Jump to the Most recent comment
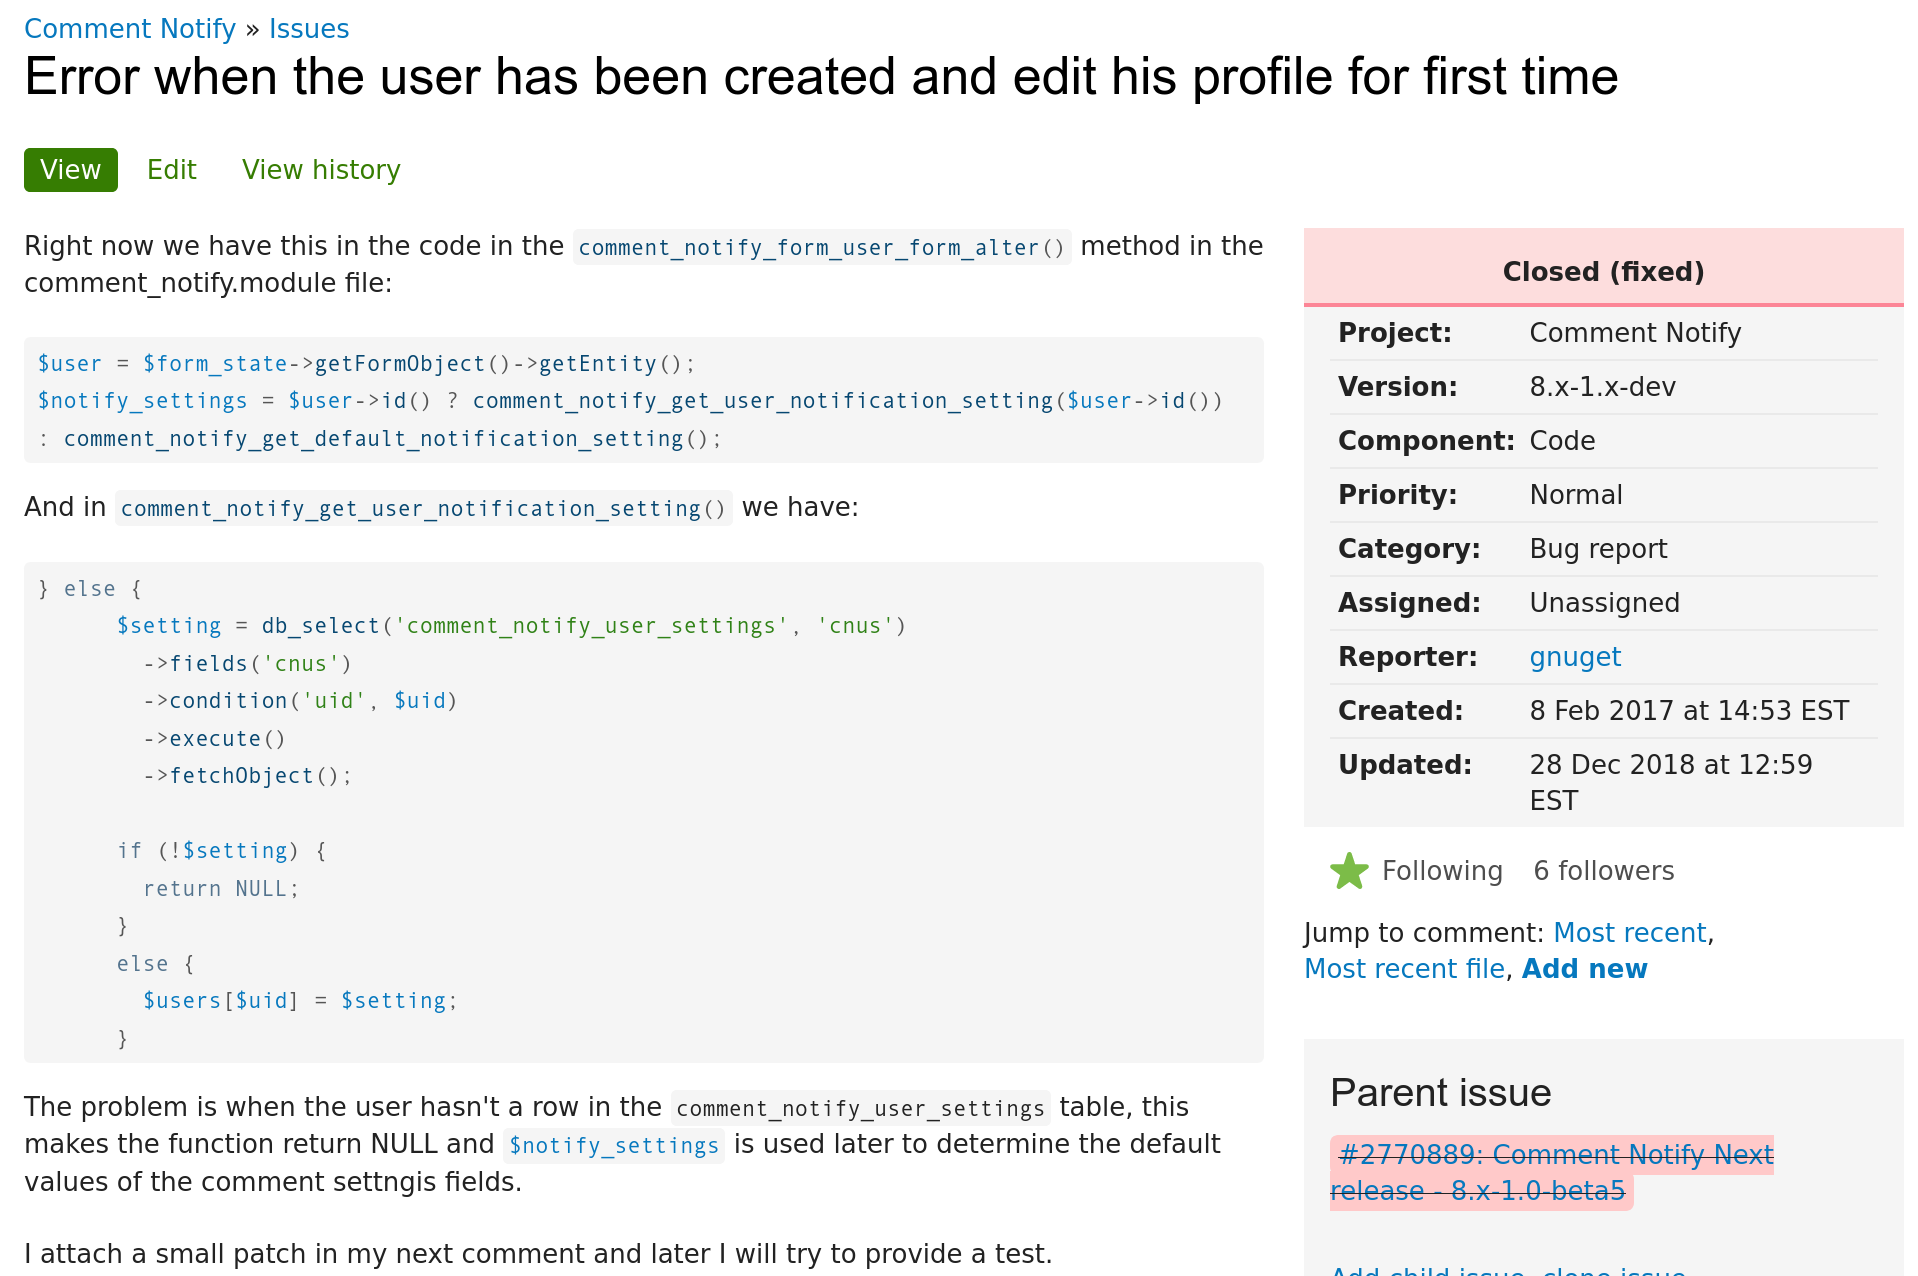The image size is (1918, 1276). pyautogui.click(x=1629, y=933)
